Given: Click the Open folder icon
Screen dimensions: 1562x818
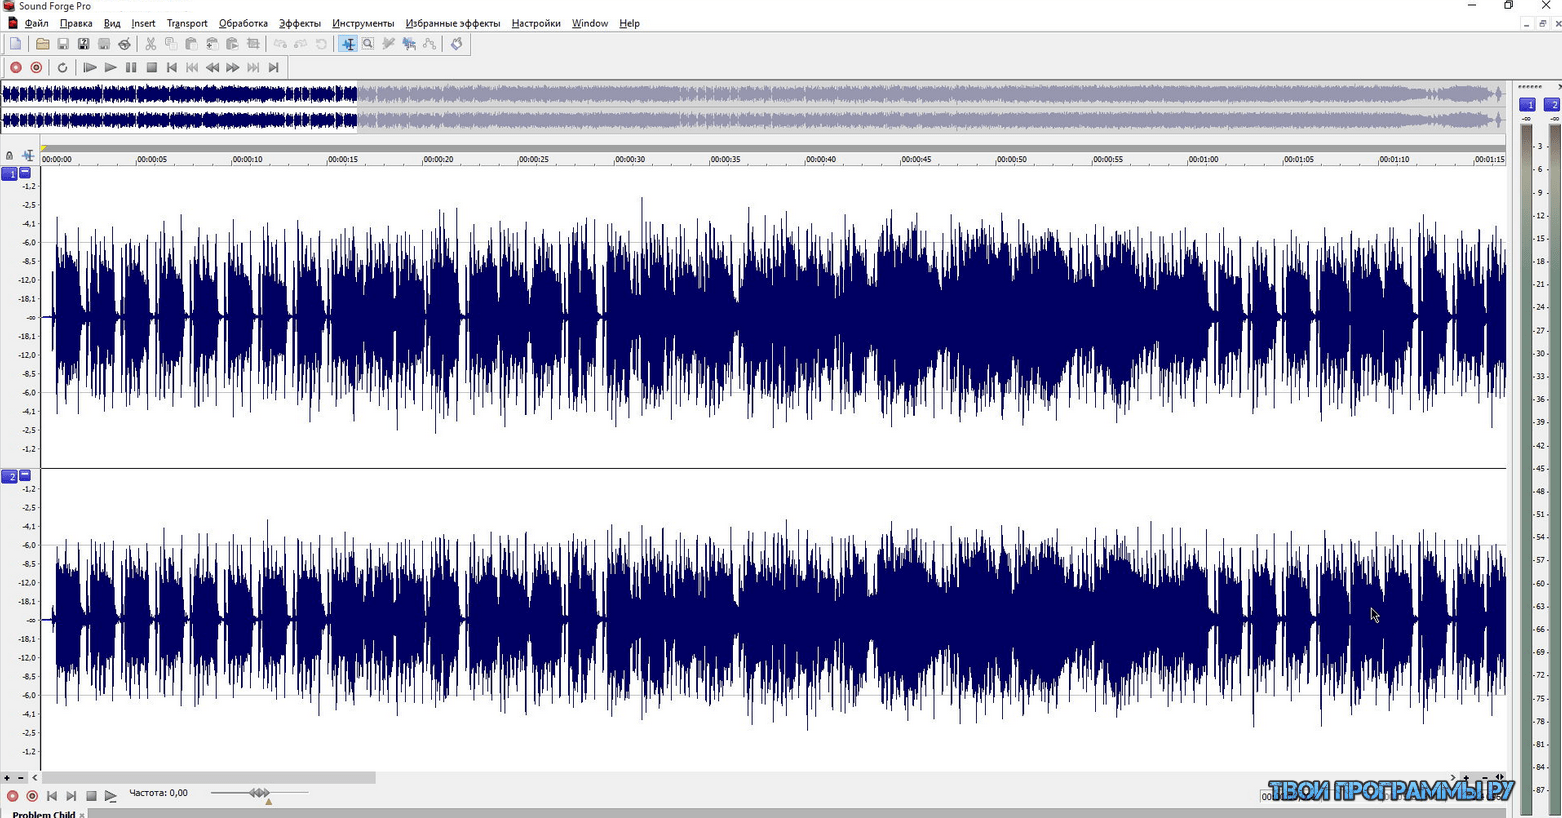Looking at the screenshot, I should tap(42, 44).
